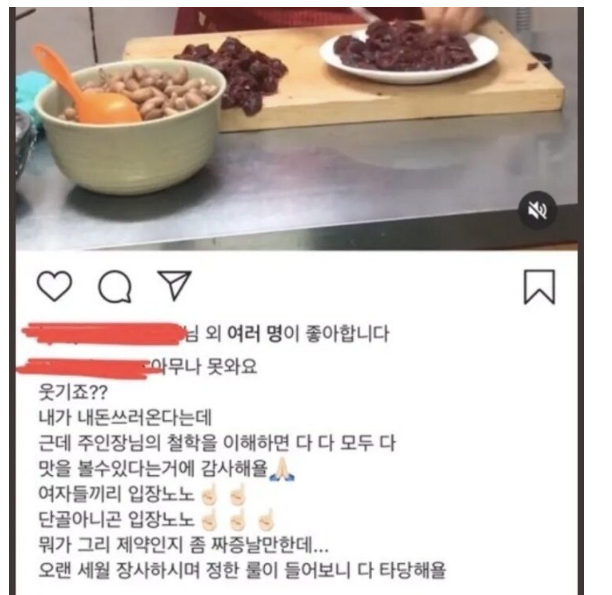Click first pointing emoji after 여자들끼리 입장노노
Screen dimensions: 612x595
[209, 495]
